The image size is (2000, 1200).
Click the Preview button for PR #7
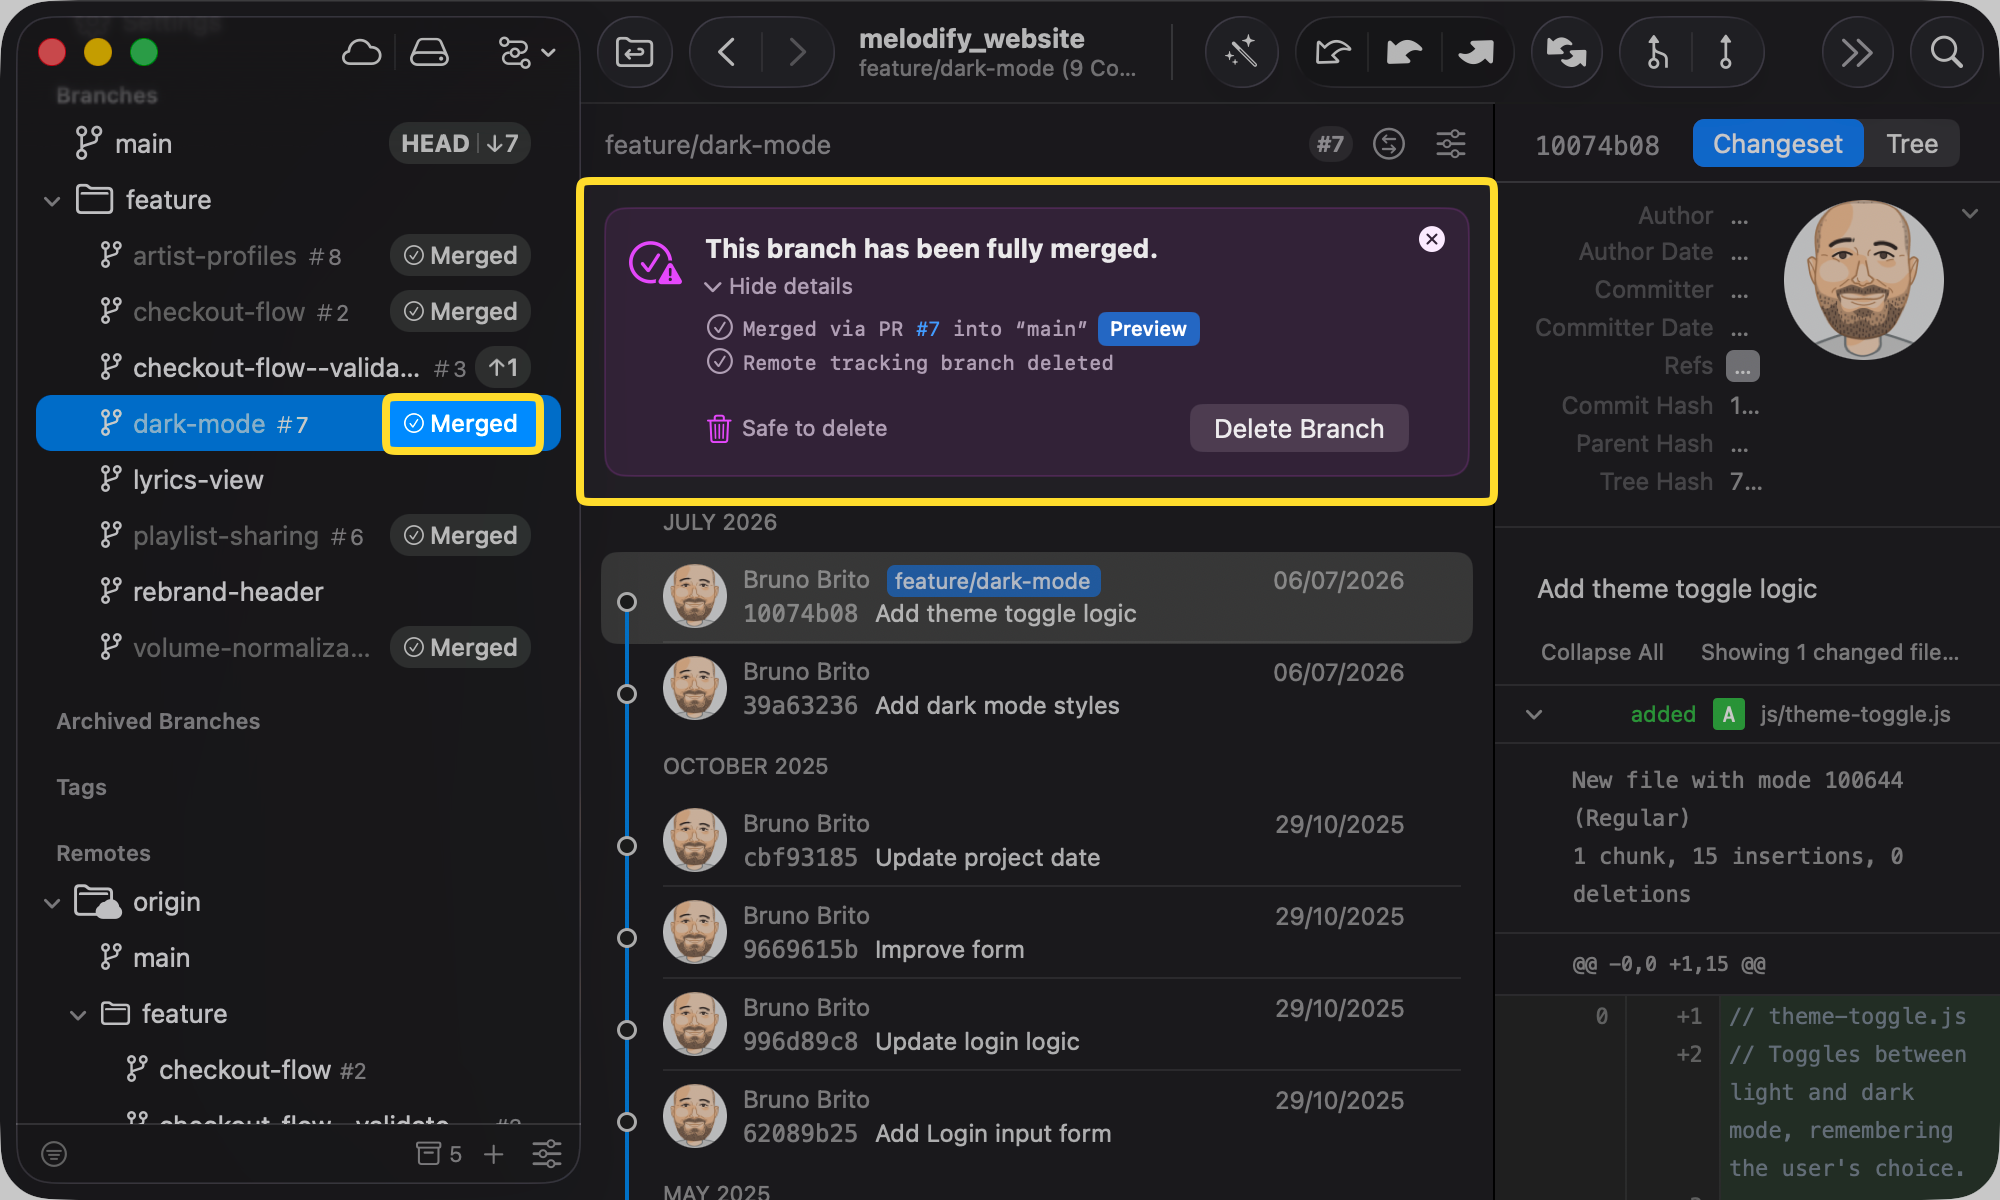click(1148, 329)
